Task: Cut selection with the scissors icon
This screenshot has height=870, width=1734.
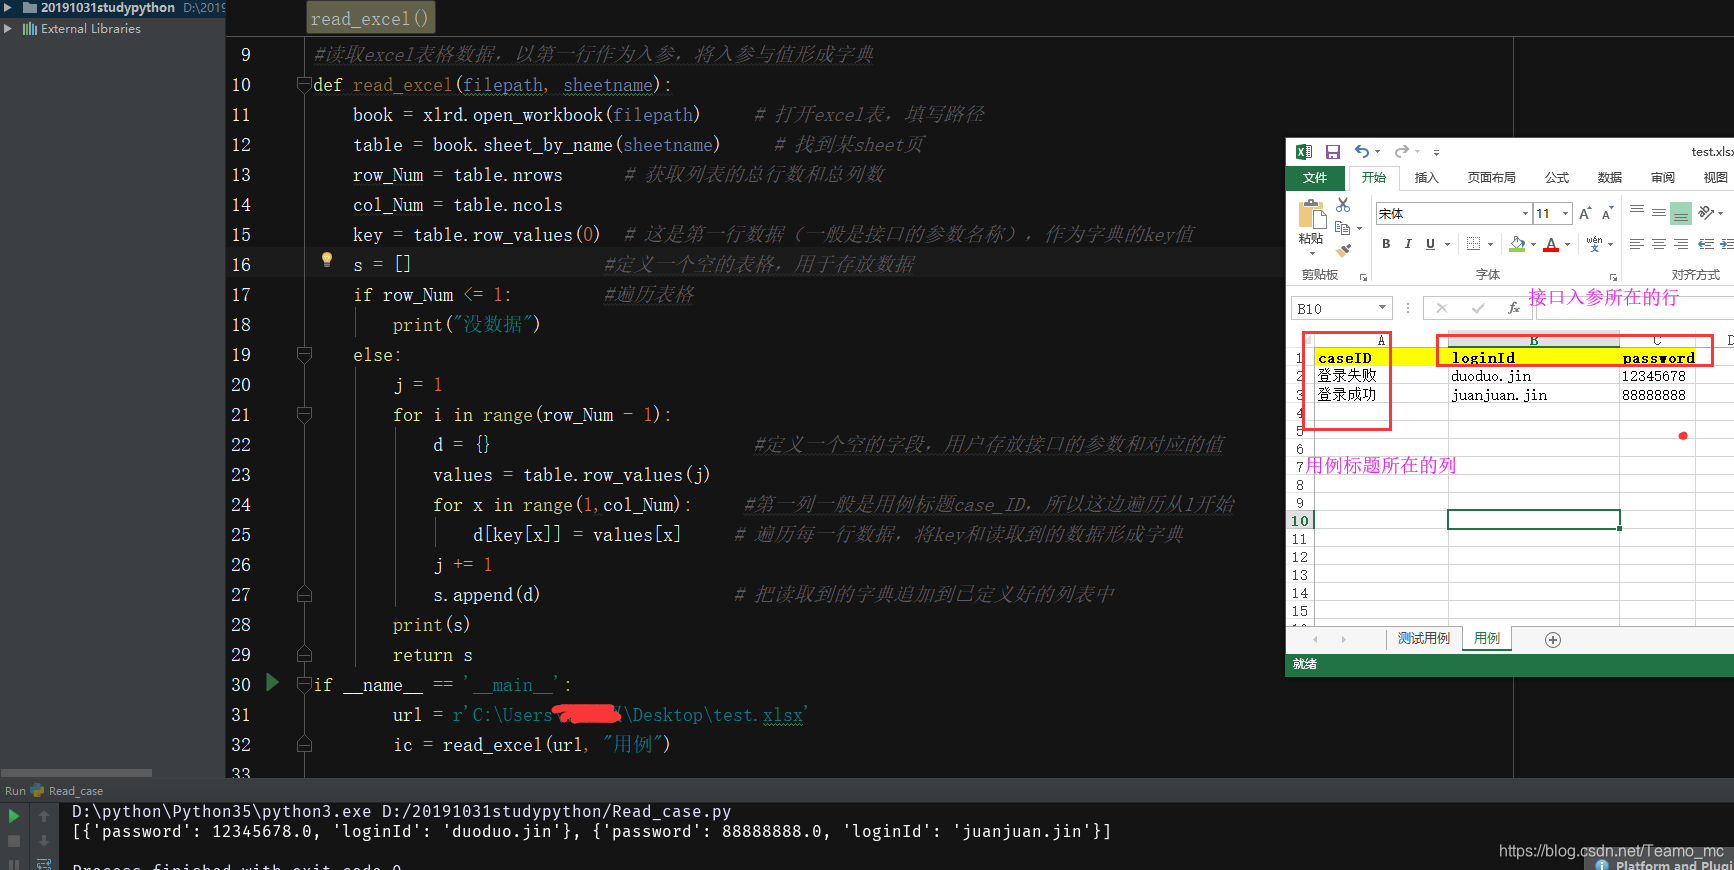Action: pyautogui.click(x=1343, y=205)
